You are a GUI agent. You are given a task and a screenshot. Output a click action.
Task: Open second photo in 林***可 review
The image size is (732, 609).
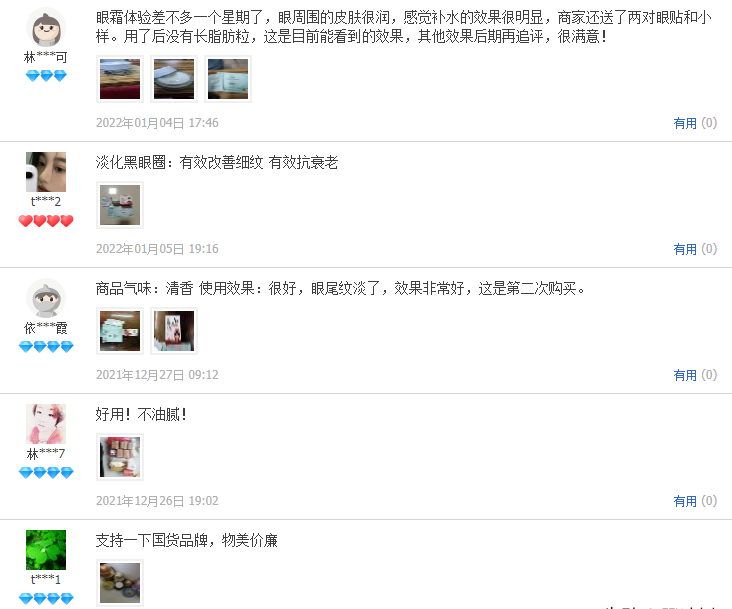pos(174,79)
